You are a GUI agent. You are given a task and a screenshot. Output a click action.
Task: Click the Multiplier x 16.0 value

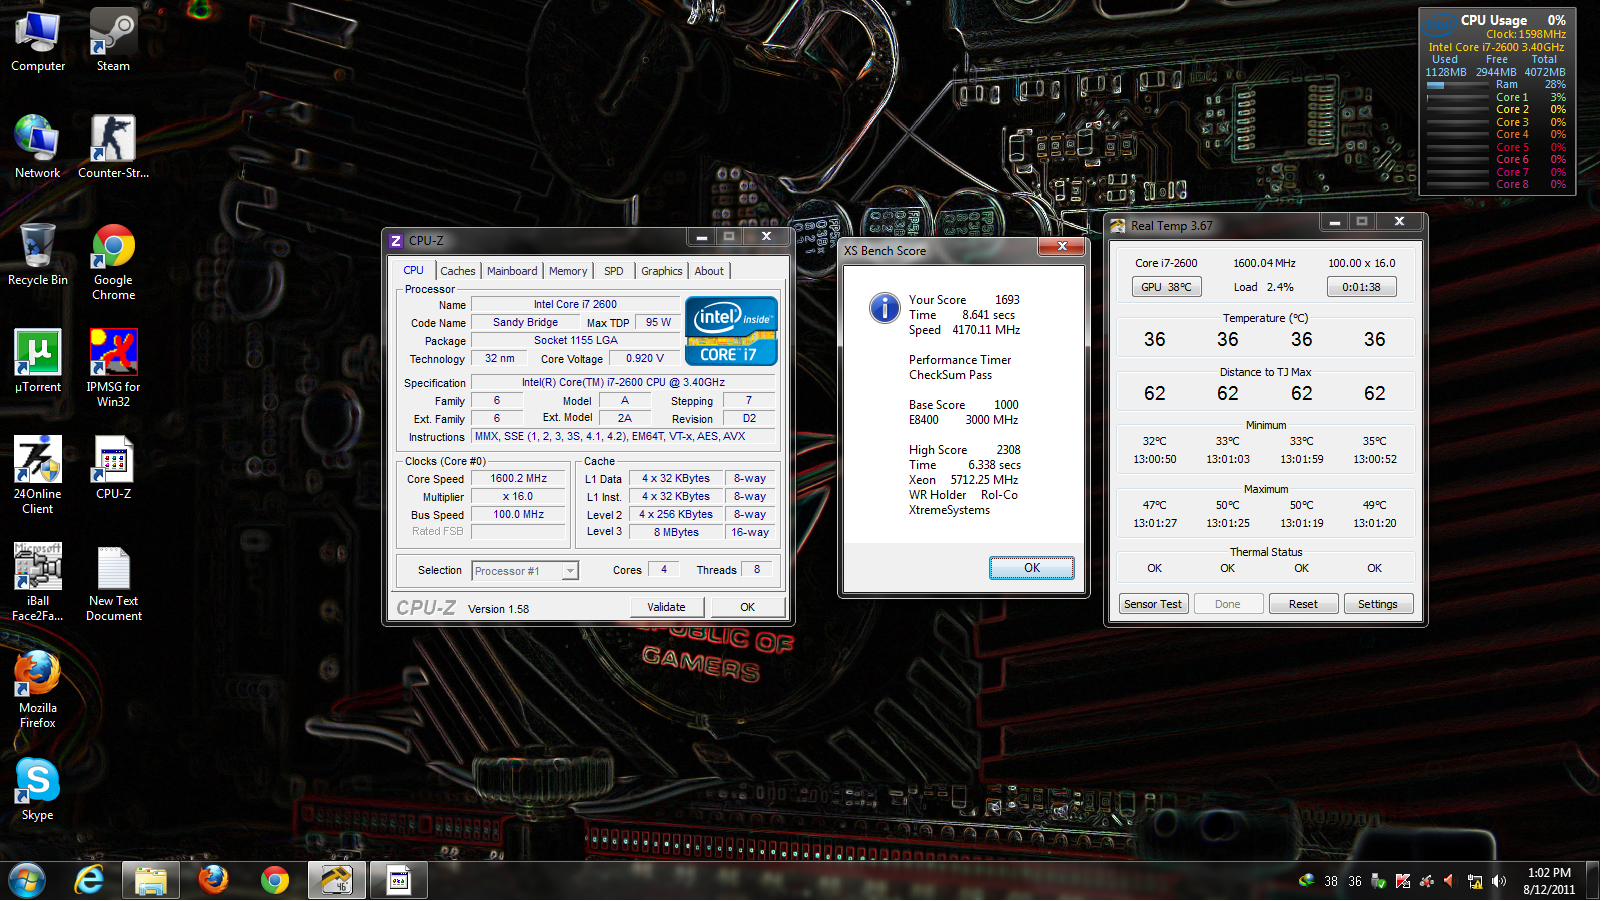tap(519, 497)
